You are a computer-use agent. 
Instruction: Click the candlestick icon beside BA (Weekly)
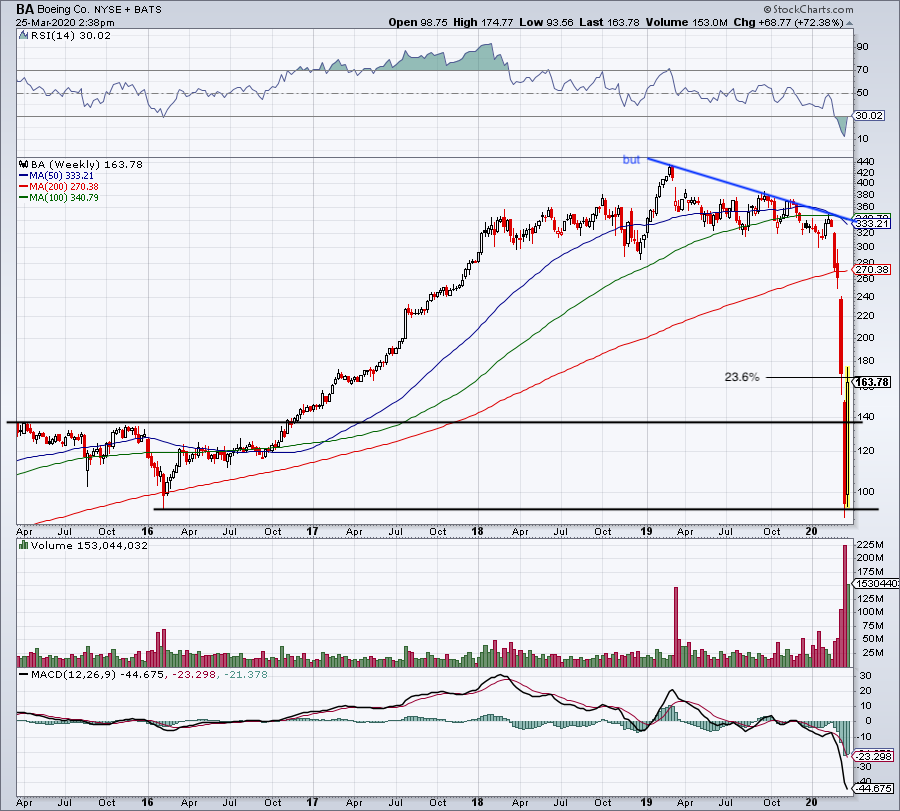pos(24,165)
